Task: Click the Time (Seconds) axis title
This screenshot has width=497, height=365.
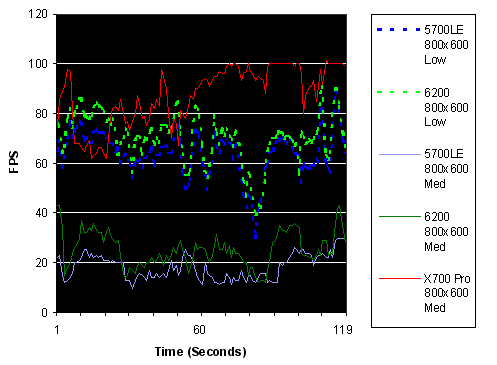Action: click(201, 352)
